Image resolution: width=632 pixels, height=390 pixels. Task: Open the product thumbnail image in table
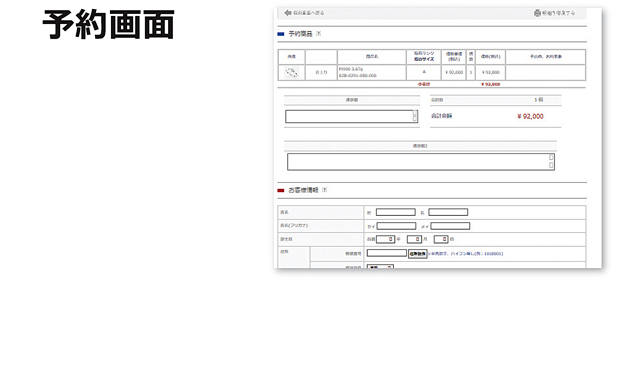pos(291,73)
